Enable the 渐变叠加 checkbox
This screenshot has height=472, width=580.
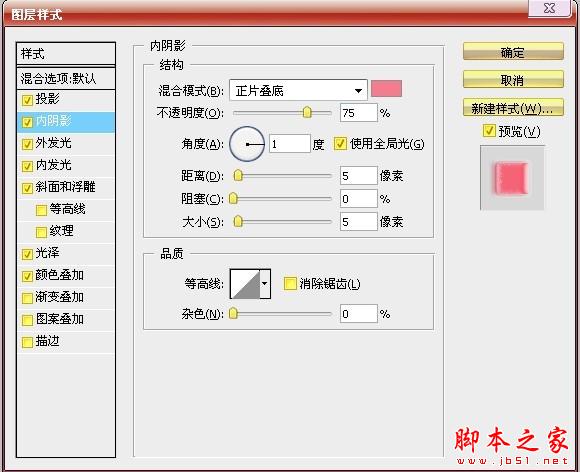click(x=27, y=298)
